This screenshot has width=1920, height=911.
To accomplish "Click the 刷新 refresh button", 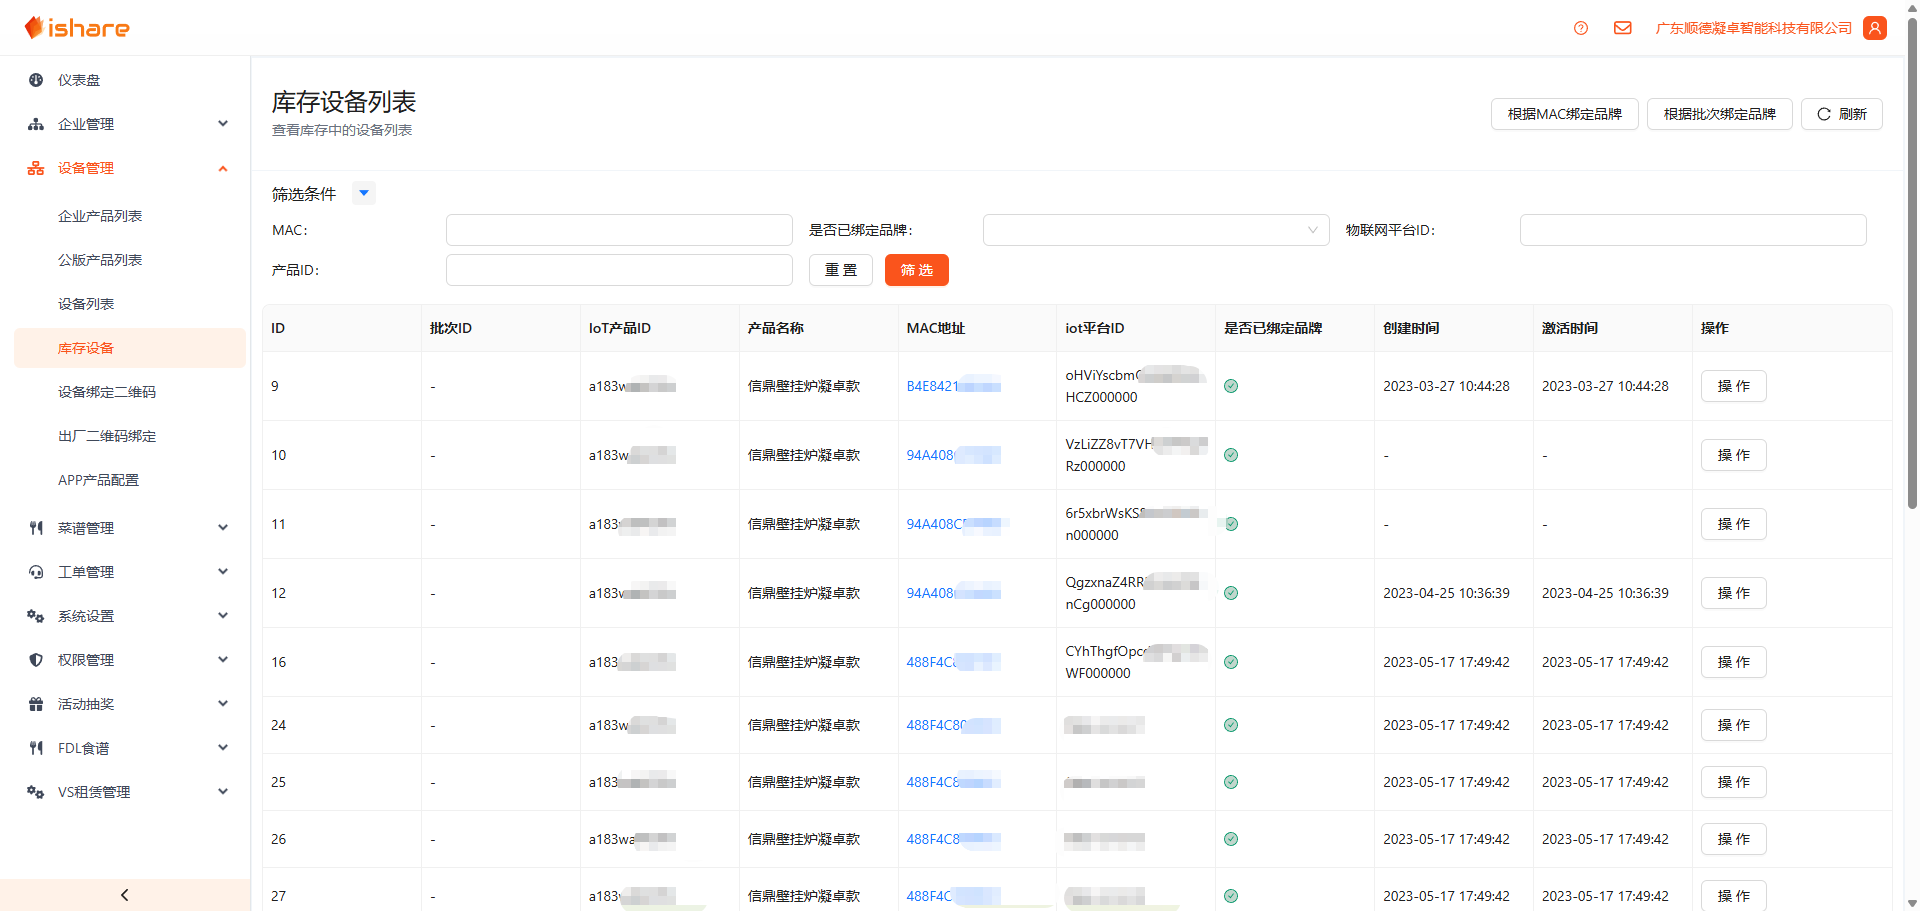I will [1841, 114].
